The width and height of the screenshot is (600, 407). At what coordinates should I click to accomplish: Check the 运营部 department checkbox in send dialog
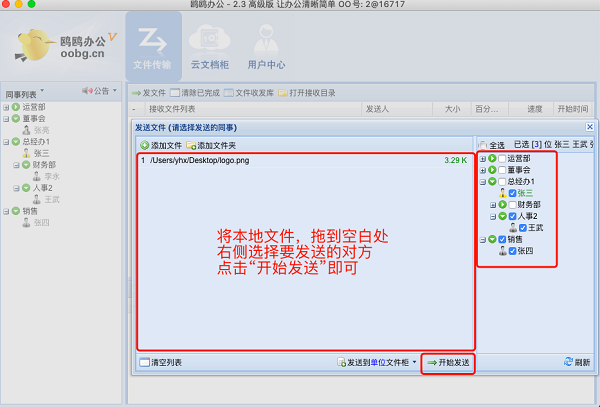tap(502, 158)
